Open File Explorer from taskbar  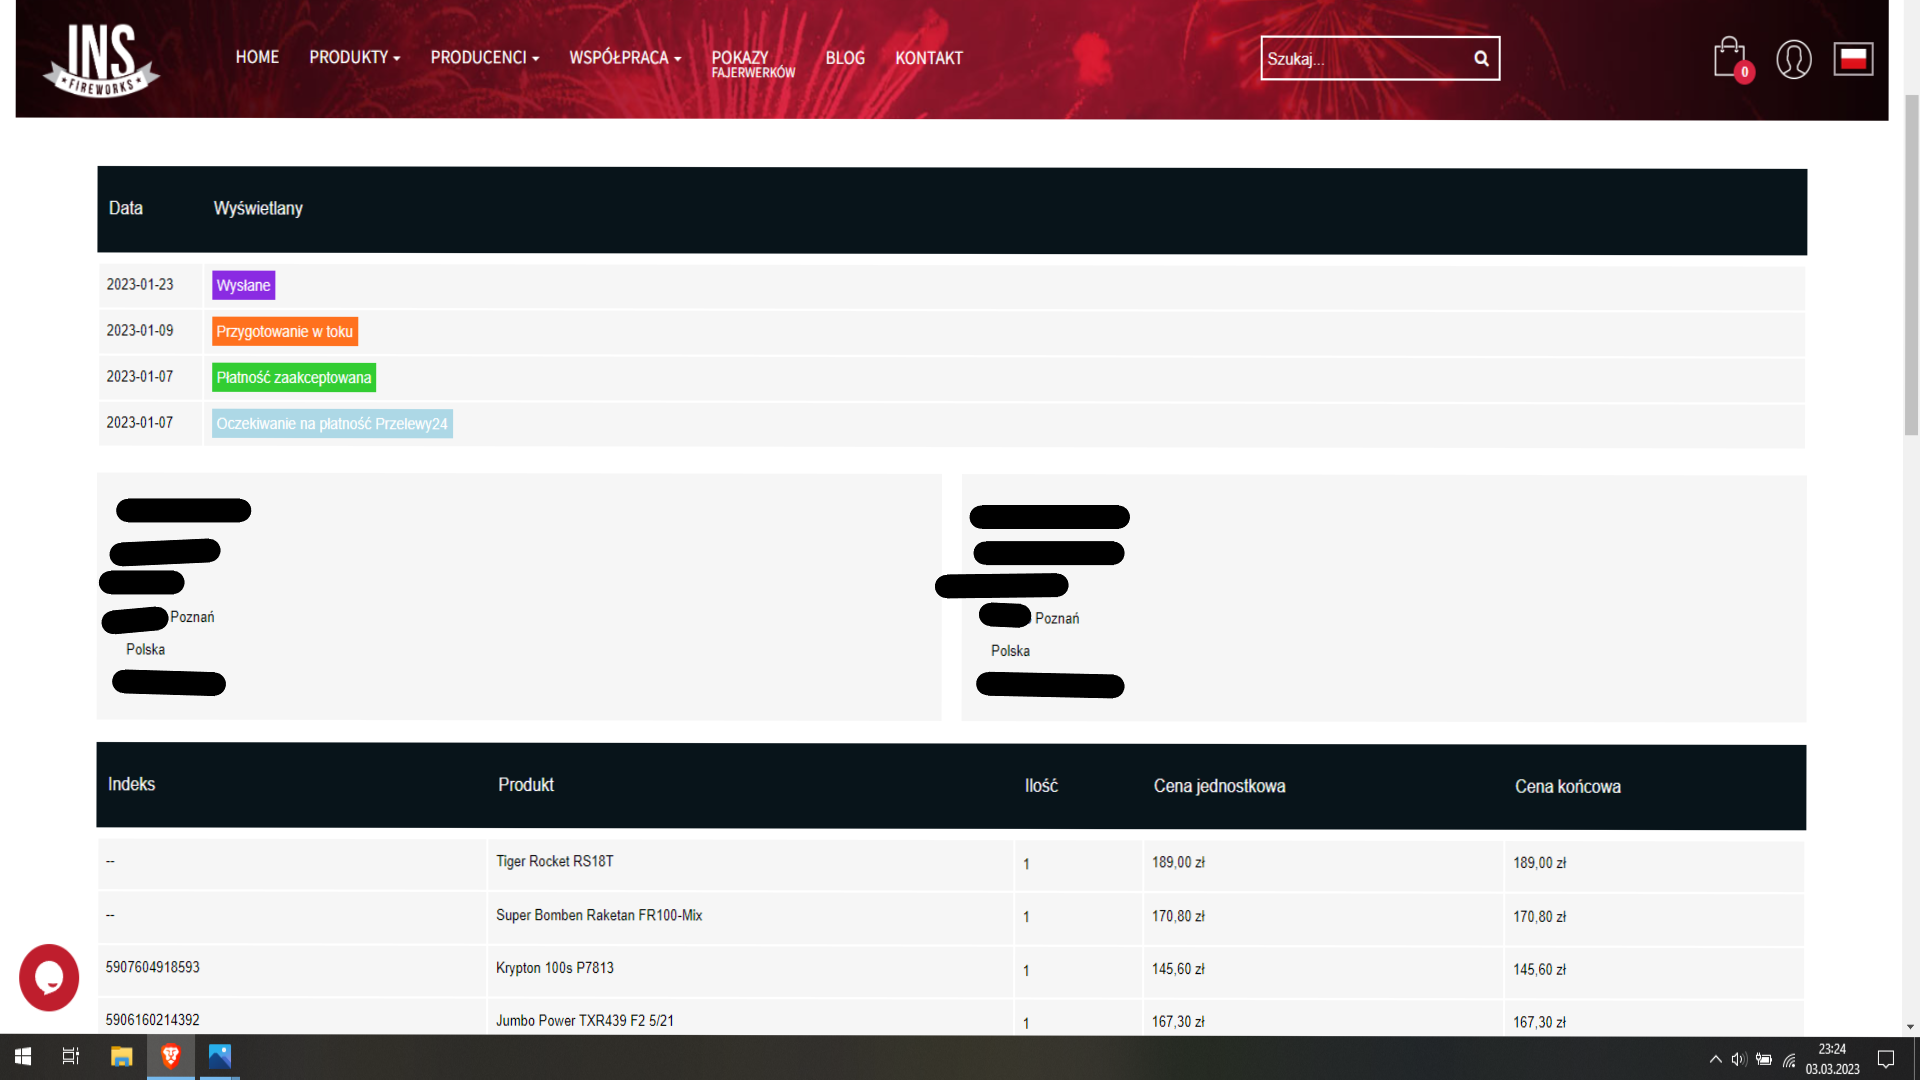tap(121, 1056)
